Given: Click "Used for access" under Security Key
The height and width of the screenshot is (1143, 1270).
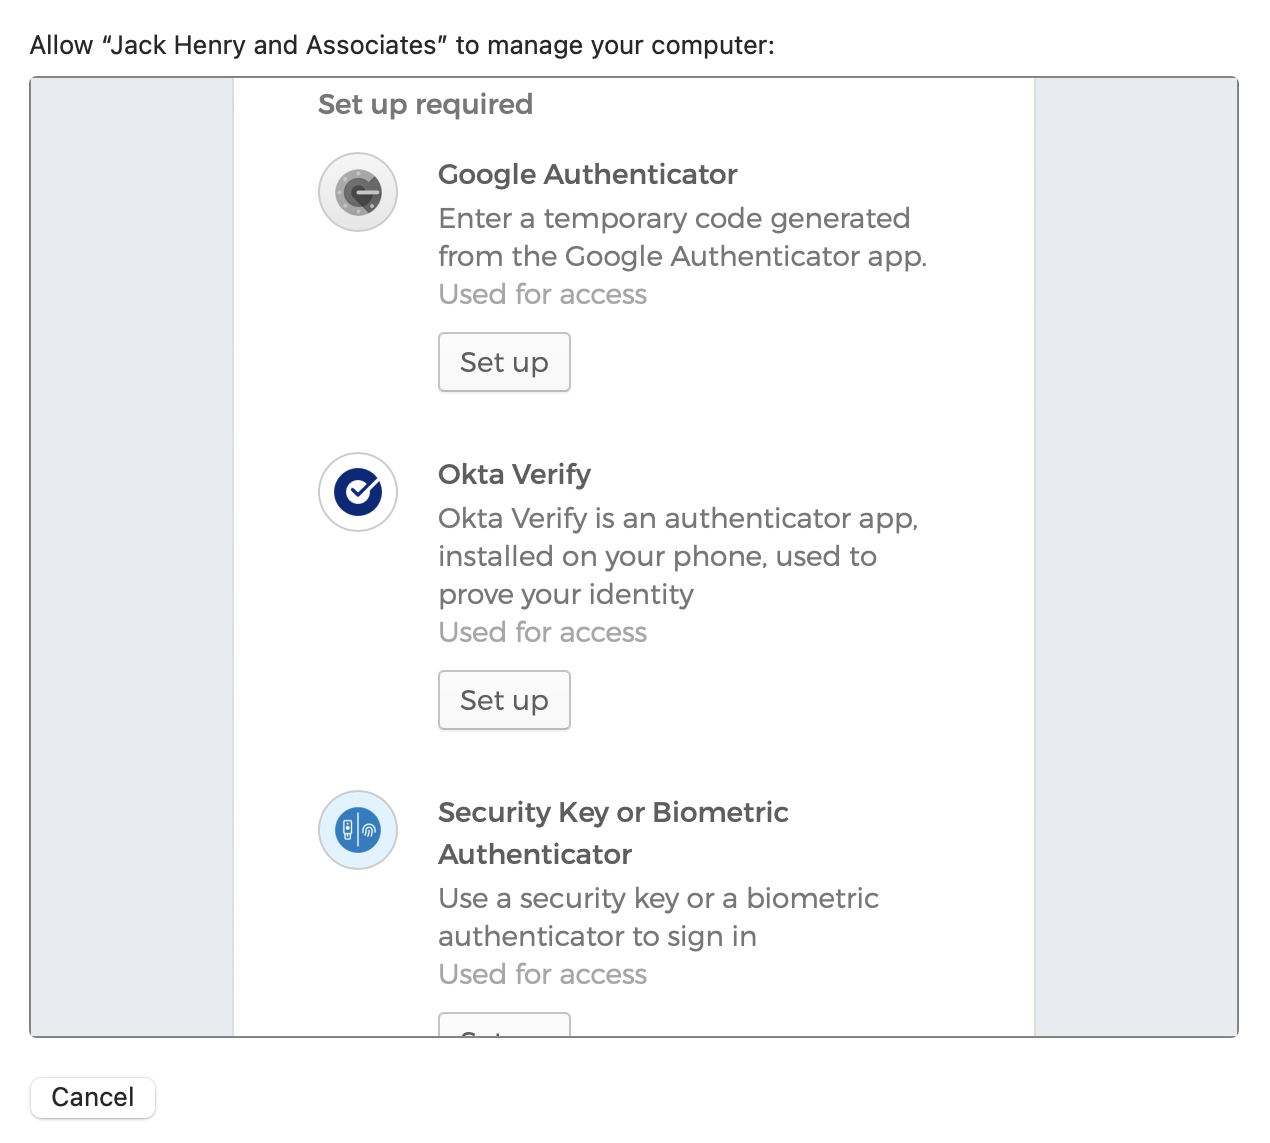Looking at the screenshot, I should pyautogui.click(x=542, y=974).
